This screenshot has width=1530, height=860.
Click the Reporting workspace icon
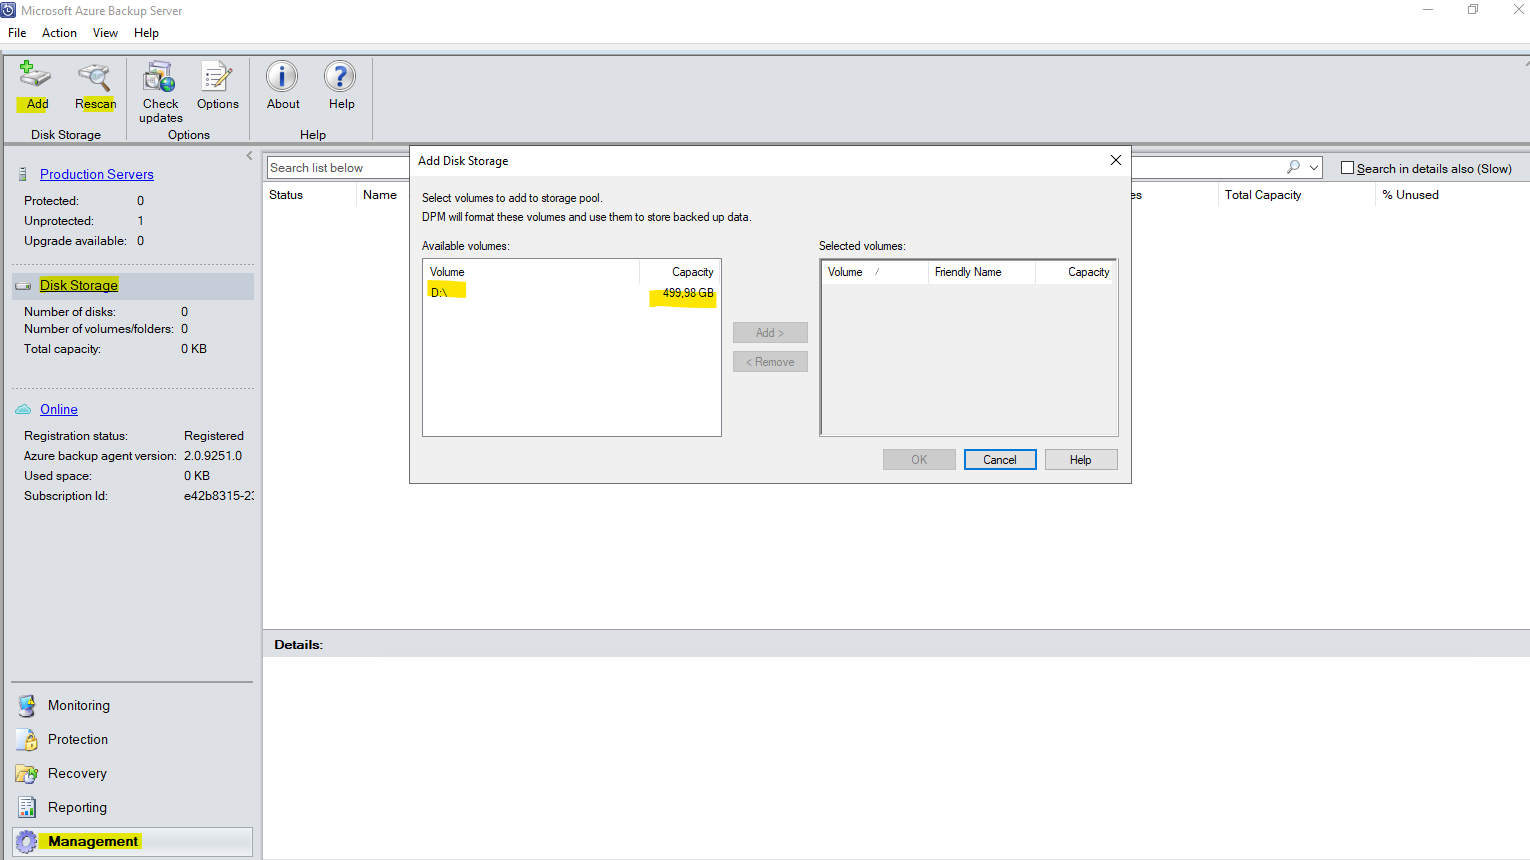point(27,808)
